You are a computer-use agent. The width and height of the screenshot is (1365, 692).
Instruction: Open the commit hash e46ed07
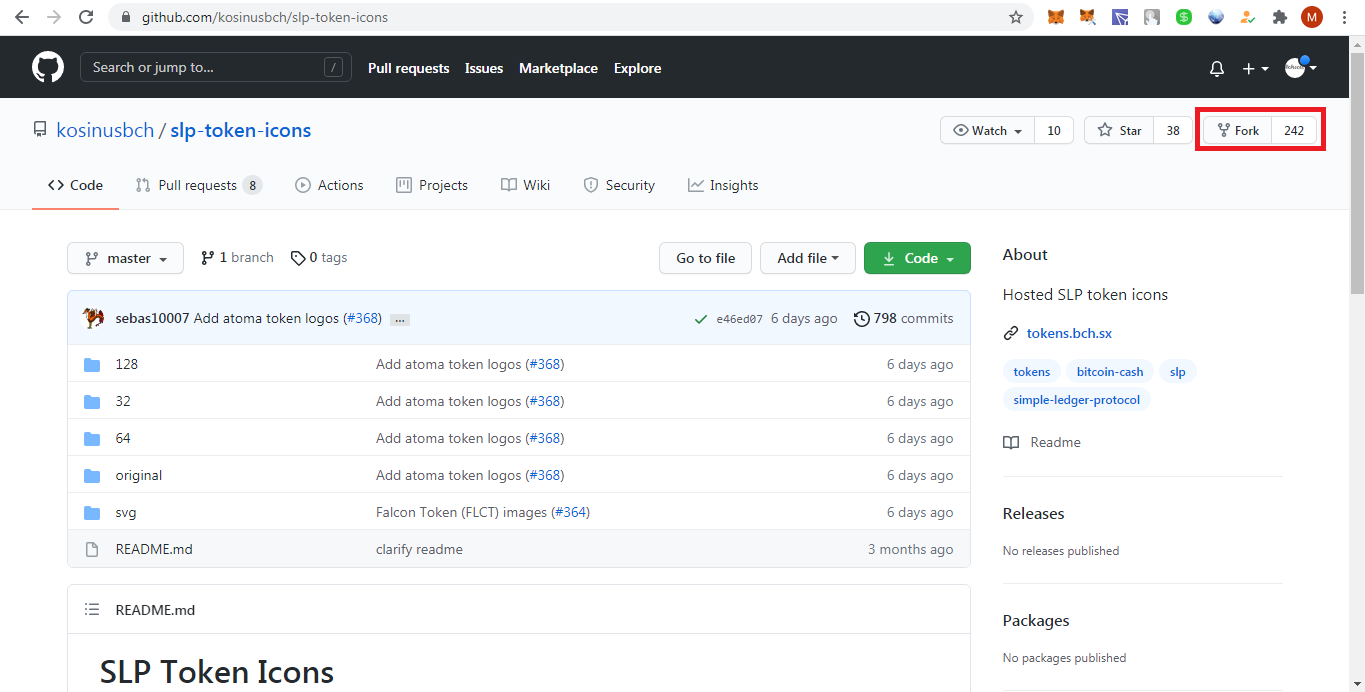click(x=739, y=319)
